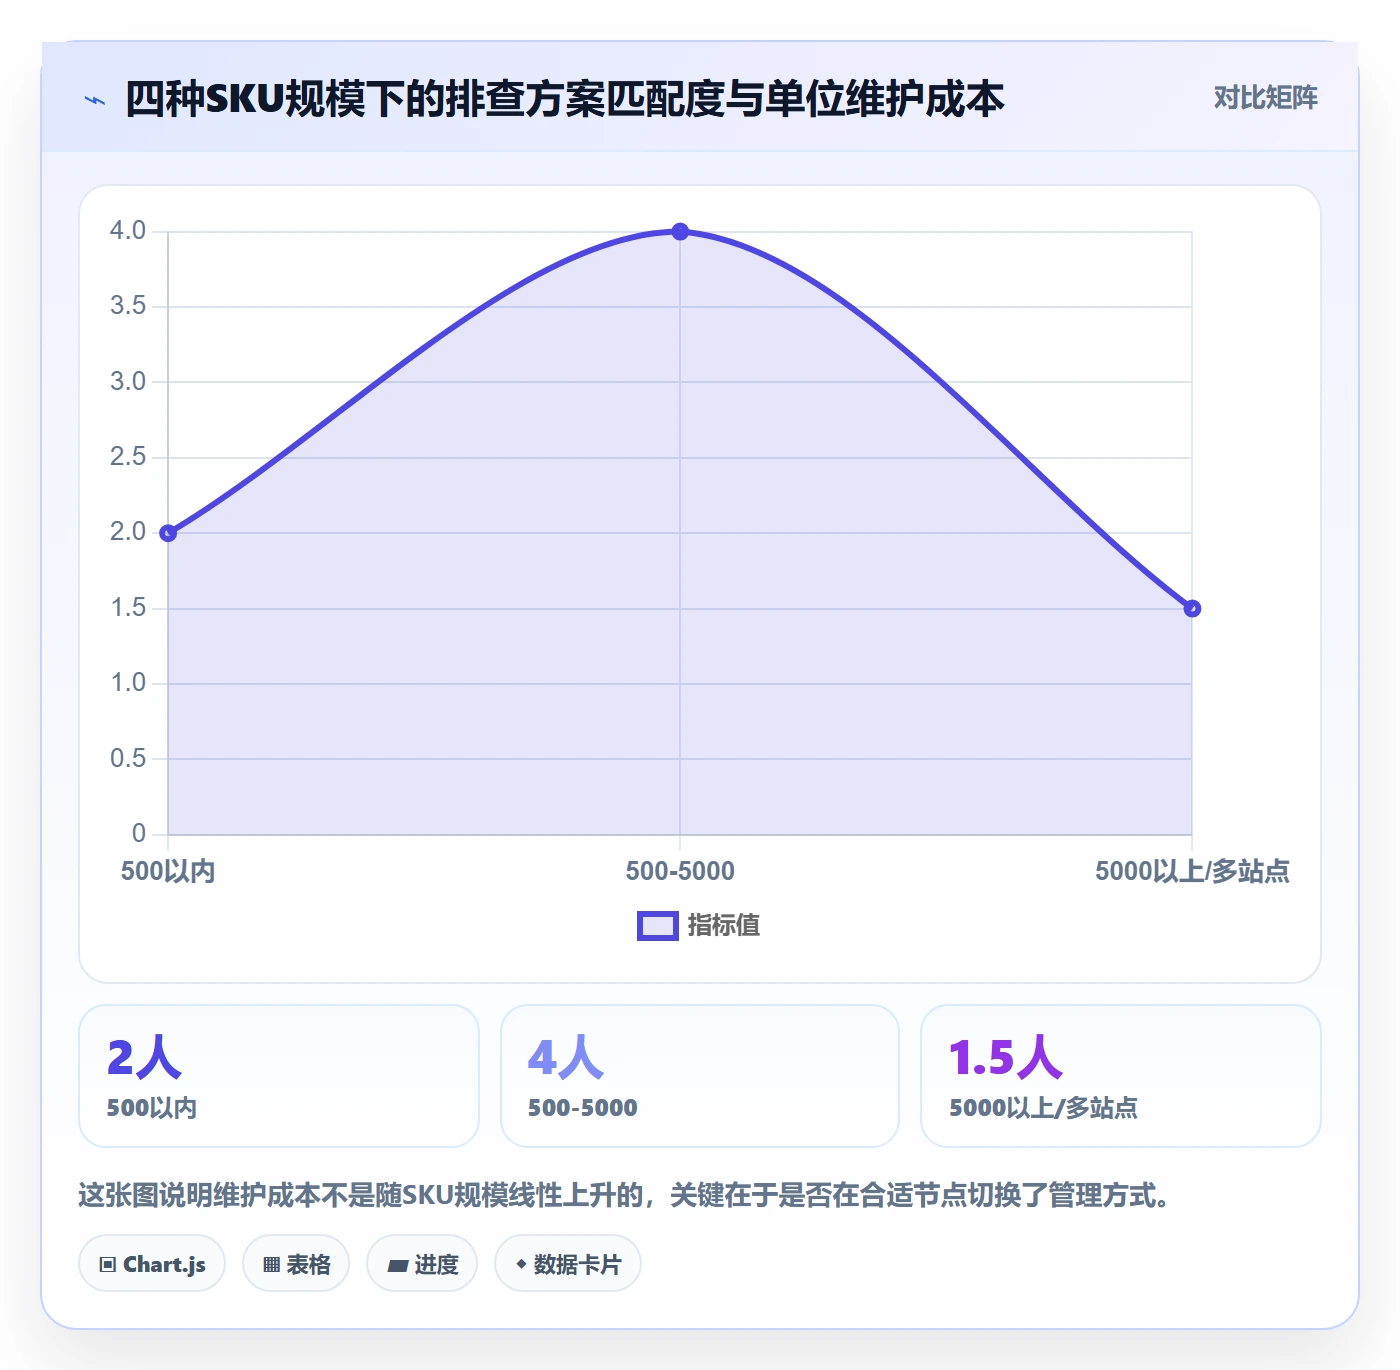1400x1370 pixels.
Task: Click the y-axis value 3.0
Action: (128, 382)
